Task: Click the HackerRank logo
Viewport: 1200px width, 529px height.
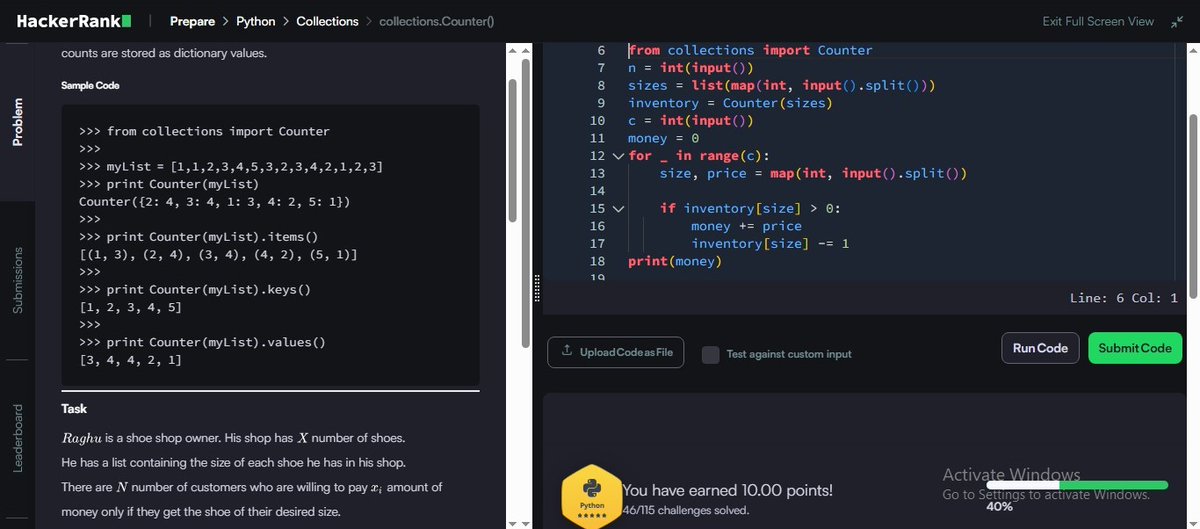Action: click(x=74, y=21)
